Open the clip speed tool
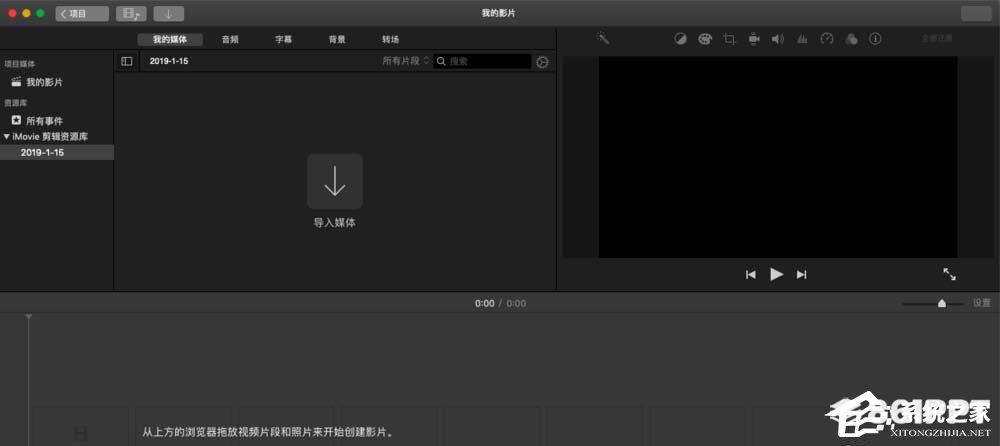Viewport: 1000px width, 446px height. coord(827,39)
